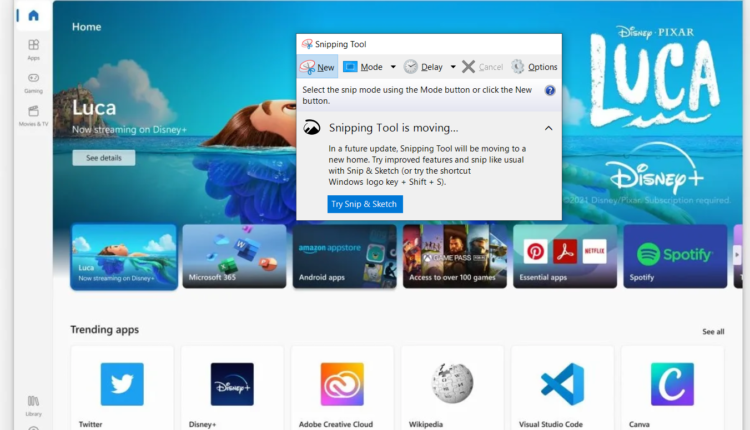Screen dimensions: 750x430
Task: Open the Library in sidebar
Action: click(x=33, y=403)
